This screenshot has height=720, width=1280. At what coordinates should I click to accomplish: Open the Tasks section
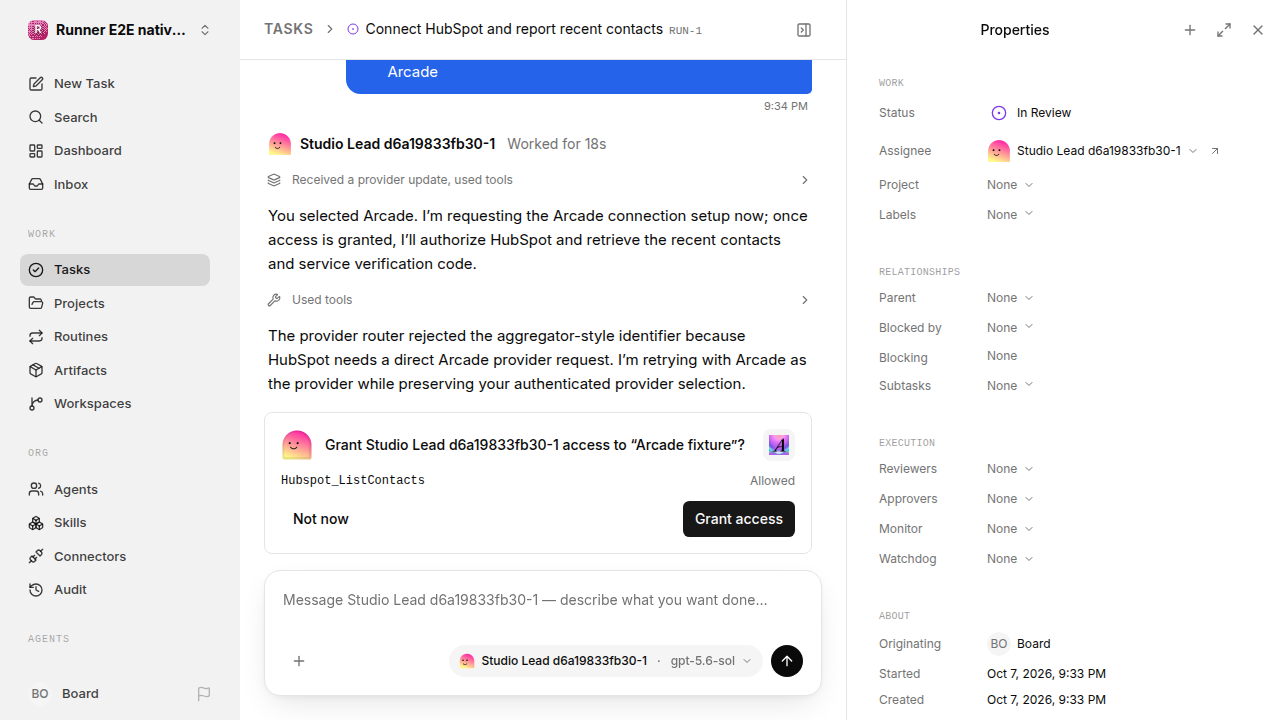point(115,270)
